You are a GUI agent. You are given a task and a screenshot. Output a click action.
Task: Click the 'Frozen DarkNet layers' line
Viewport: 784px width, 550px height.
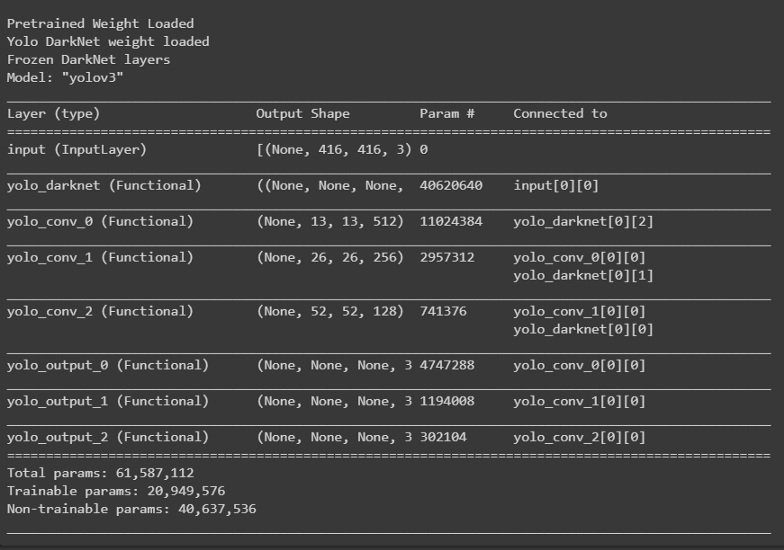[88, 60]
